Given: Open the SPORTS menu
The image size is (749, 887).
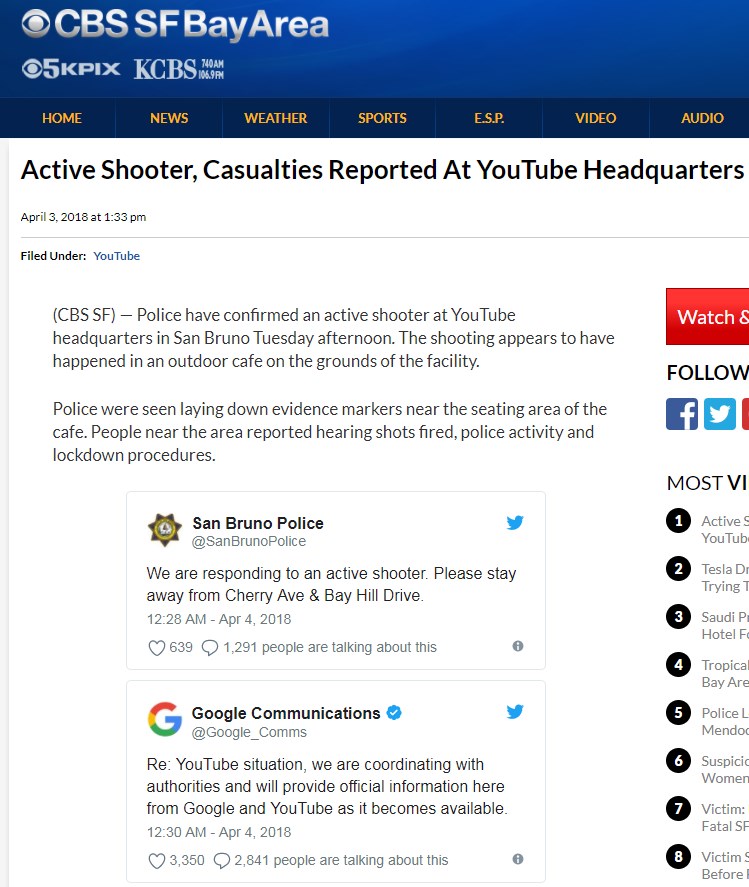Looking at the screenshot, I should click(x=382, y=118).
